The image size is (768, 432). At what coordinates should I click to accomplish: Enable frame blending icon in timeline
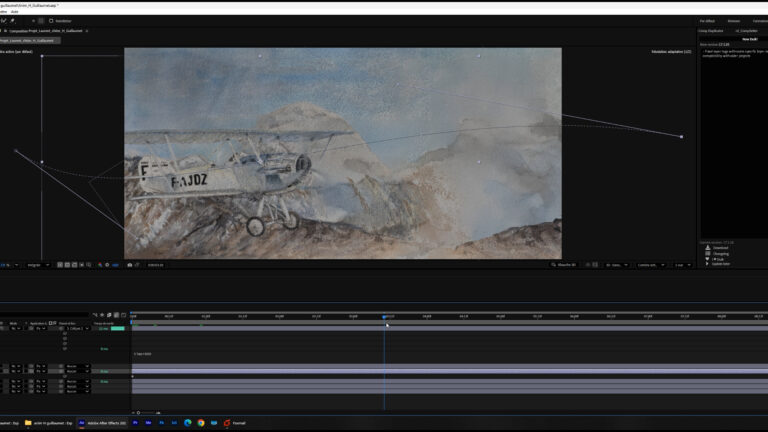109,315
